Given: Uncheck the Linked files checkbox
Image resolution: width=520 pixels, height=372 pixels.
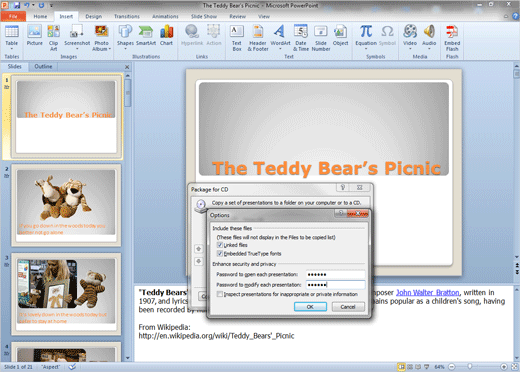Looking at the screenshot, I should pos(220,245).
